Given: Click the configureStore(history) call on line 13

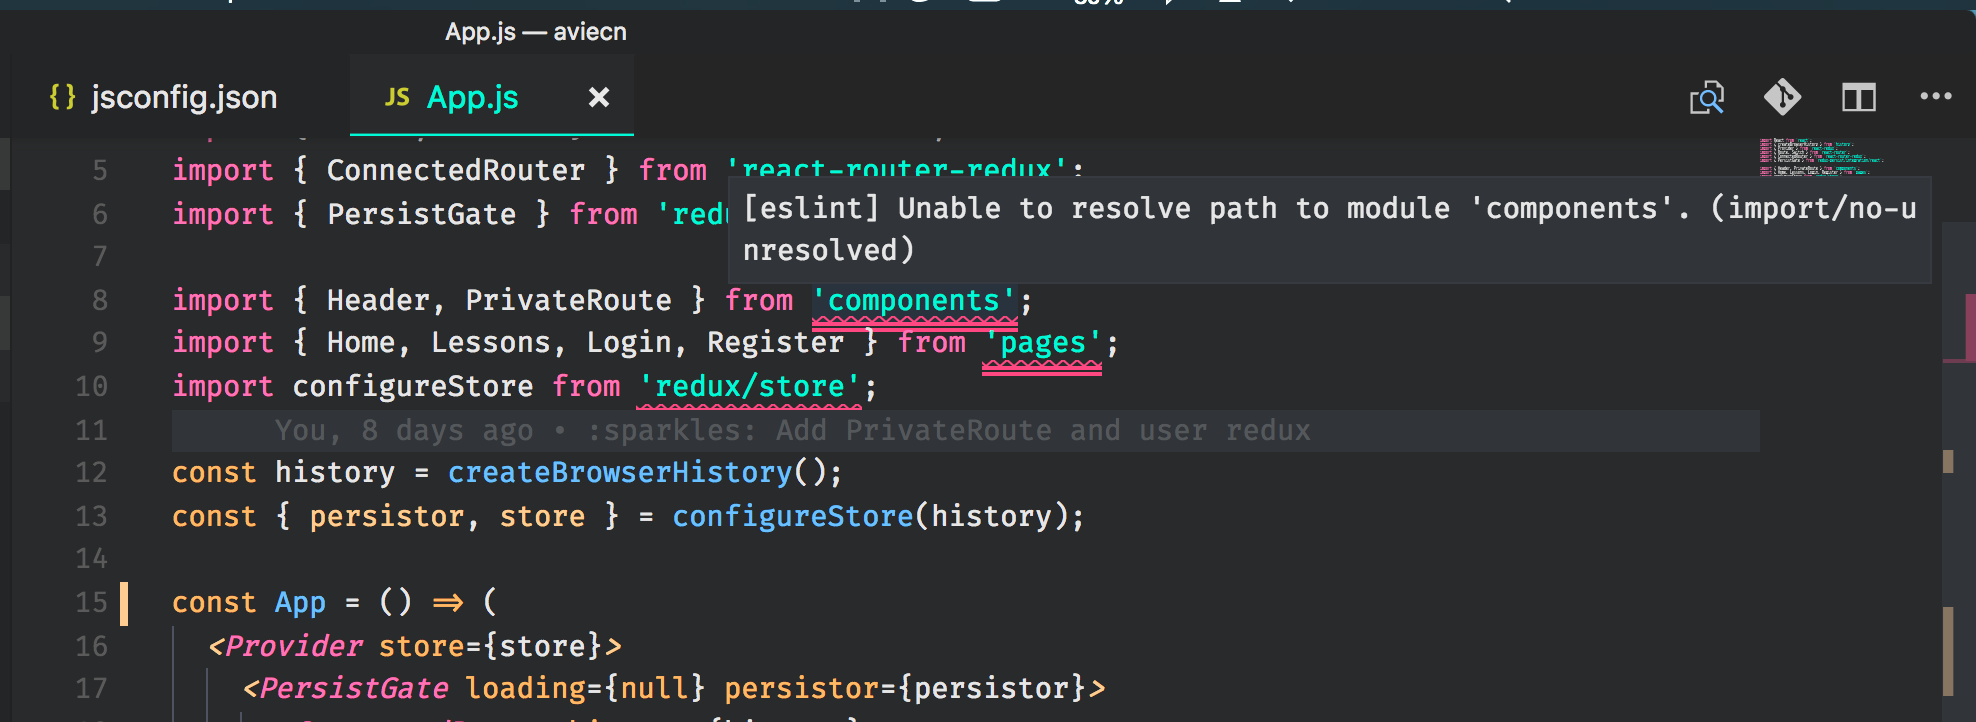Looking at the screenshot, I should point(877,516).
